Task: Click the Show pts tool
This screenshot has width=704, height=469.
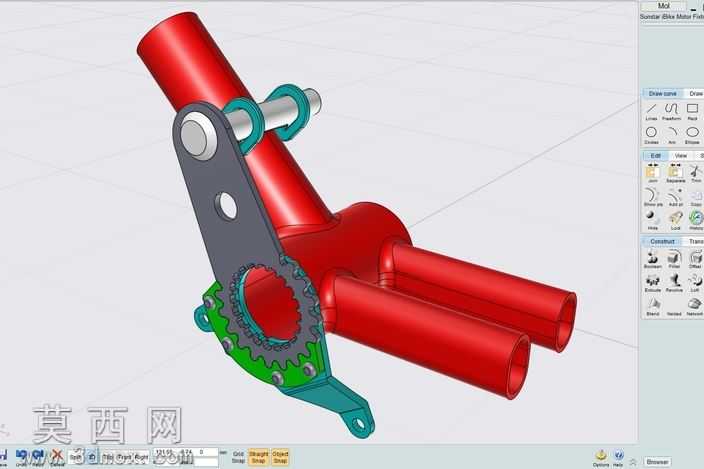Action: pyautogui.click(x=653, y=197)
